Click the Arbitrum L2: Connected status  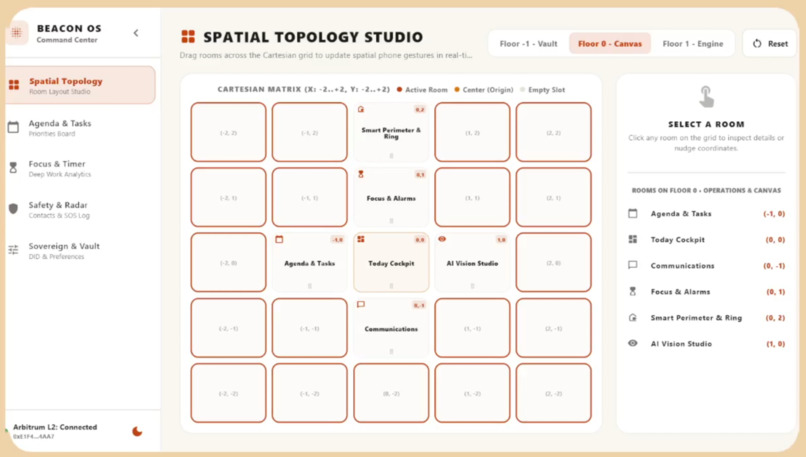[x=55, y=427]
